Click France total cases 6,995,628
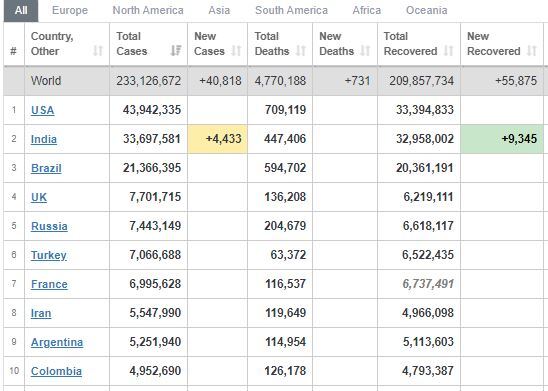 coord(155,284)
